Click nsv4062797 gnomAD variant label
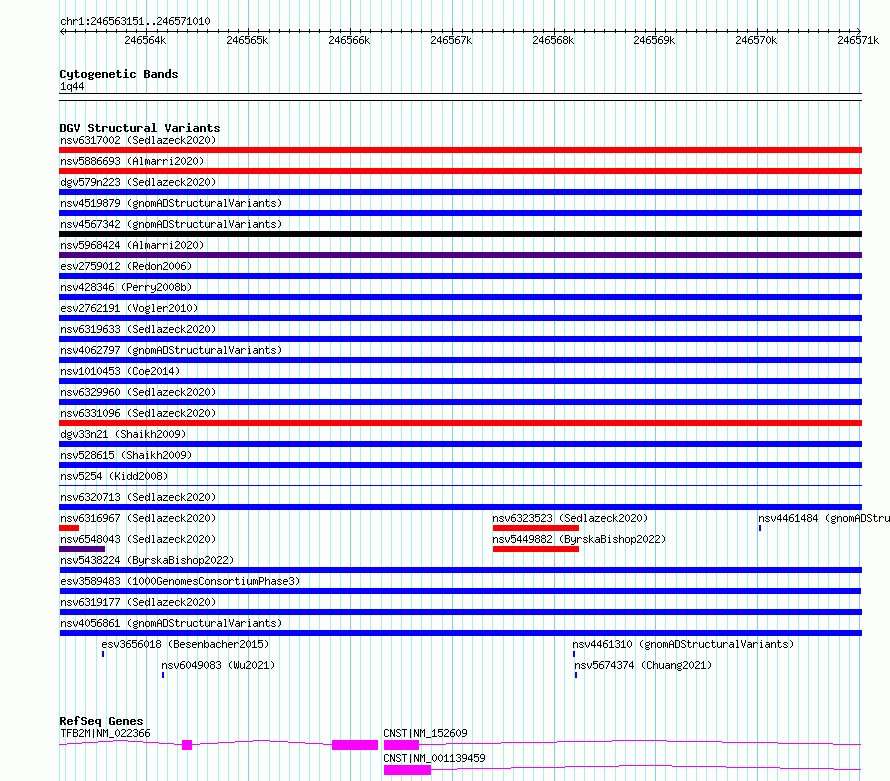890x781 pixels. point(171,350)
